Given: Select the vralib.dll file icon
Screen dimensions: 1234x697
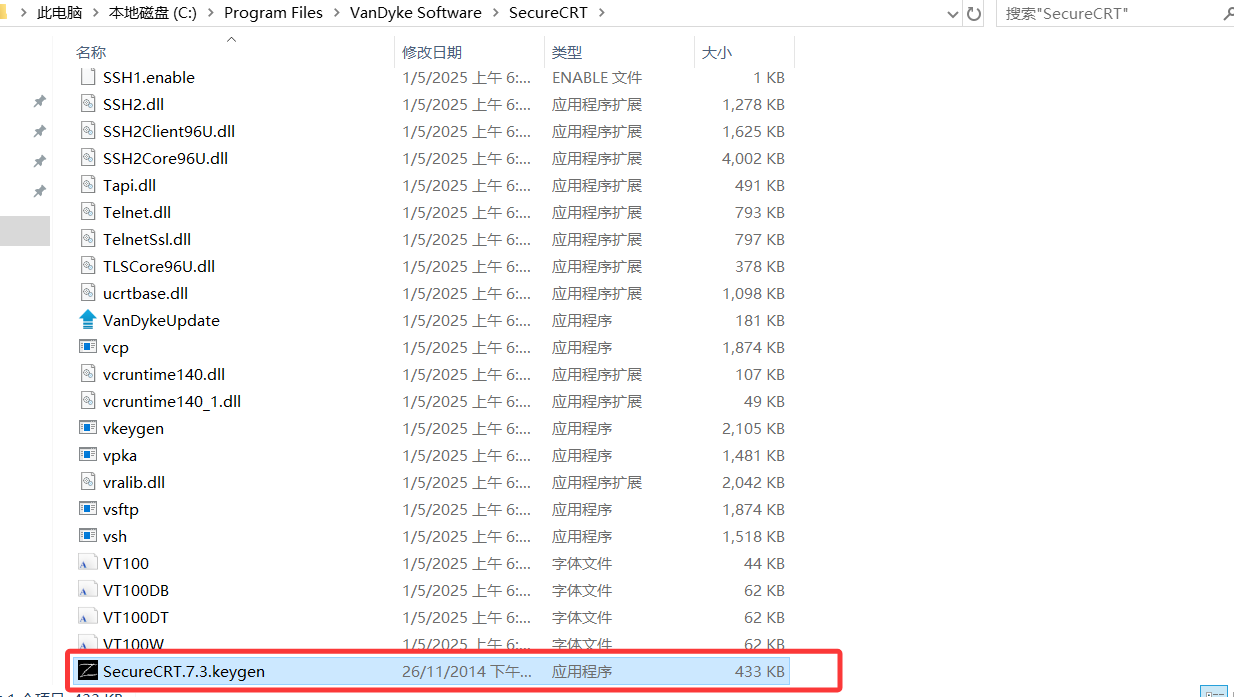Looking at the screenshot, I should (88, 482).
